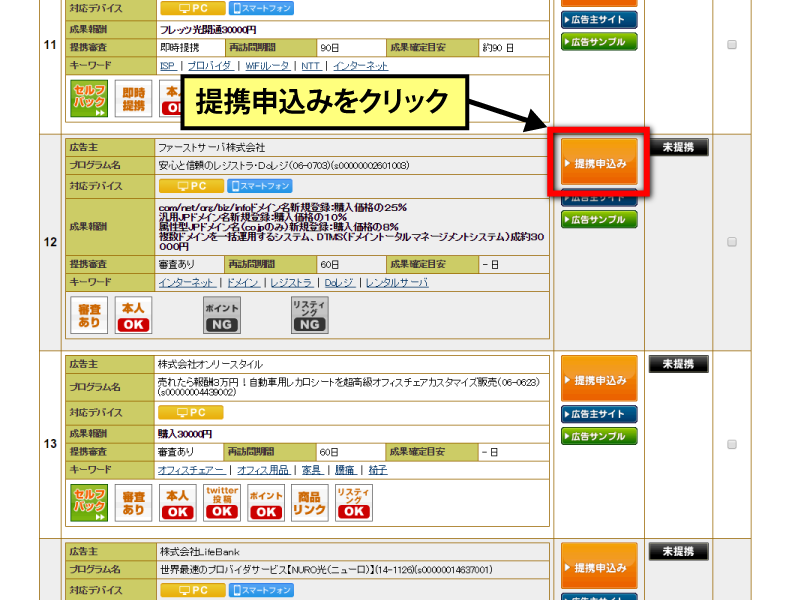Select the checkbox for row 12
Screen dimensions: 800x600
click(x=732, y=242)
